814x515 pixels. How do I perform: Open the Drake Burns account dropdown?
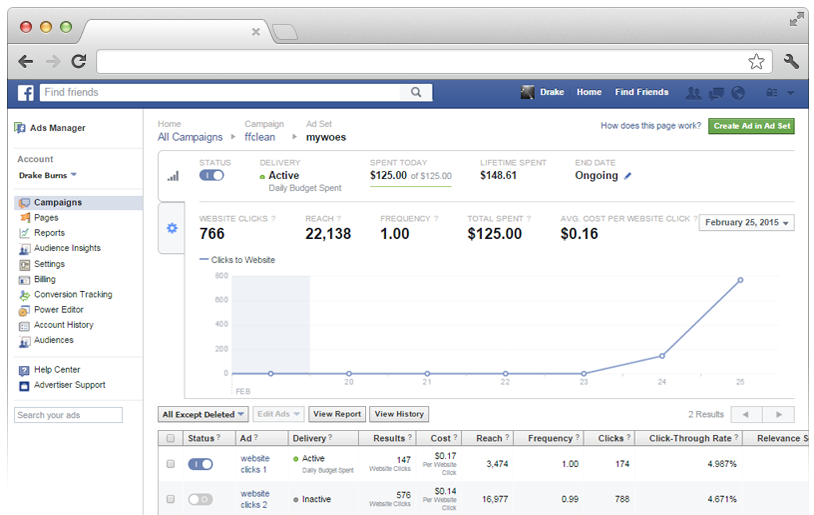(x=48, y=175)
